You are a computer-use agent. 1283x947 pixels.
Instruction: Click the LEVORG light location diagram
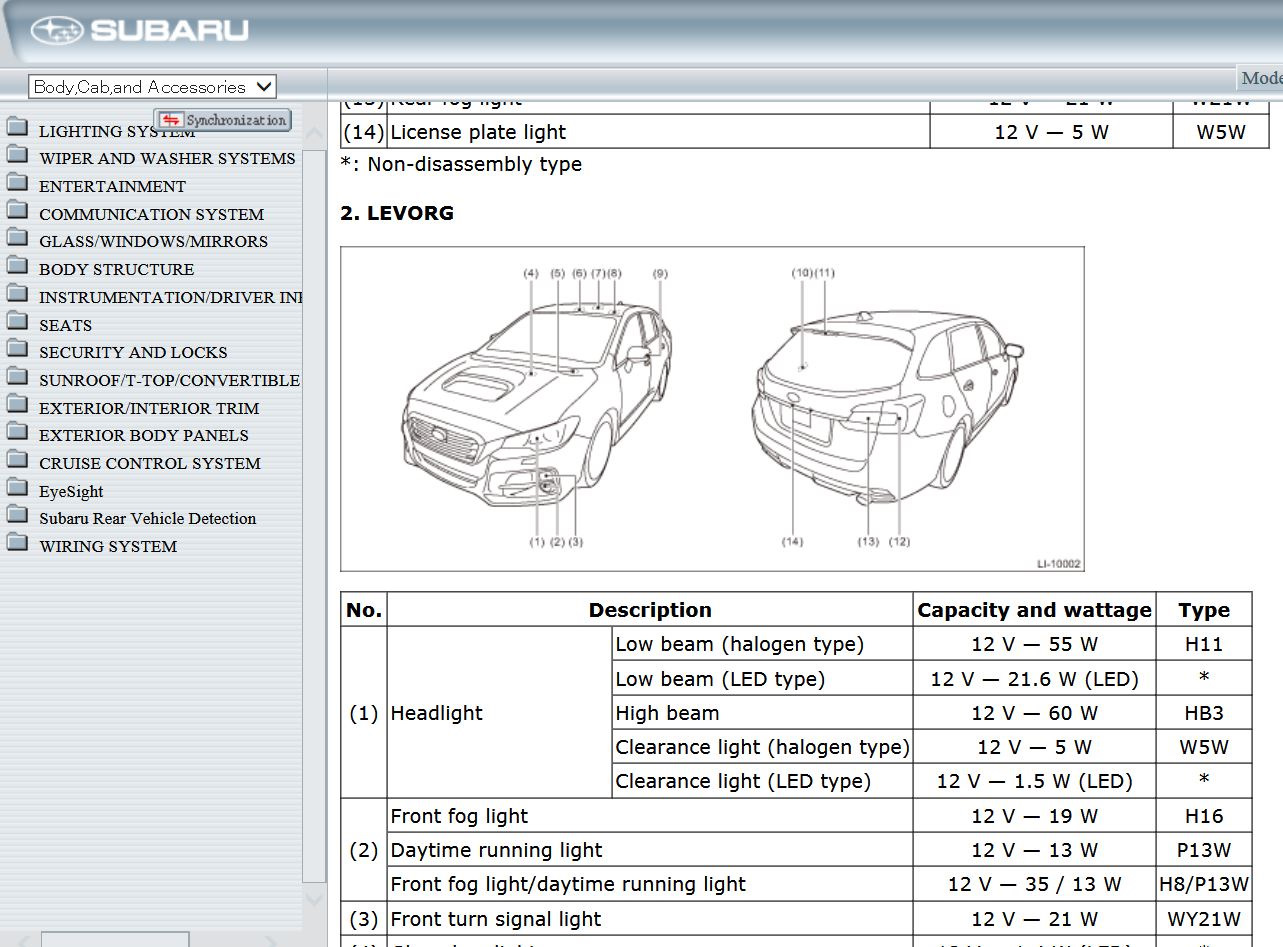point(712,409)
